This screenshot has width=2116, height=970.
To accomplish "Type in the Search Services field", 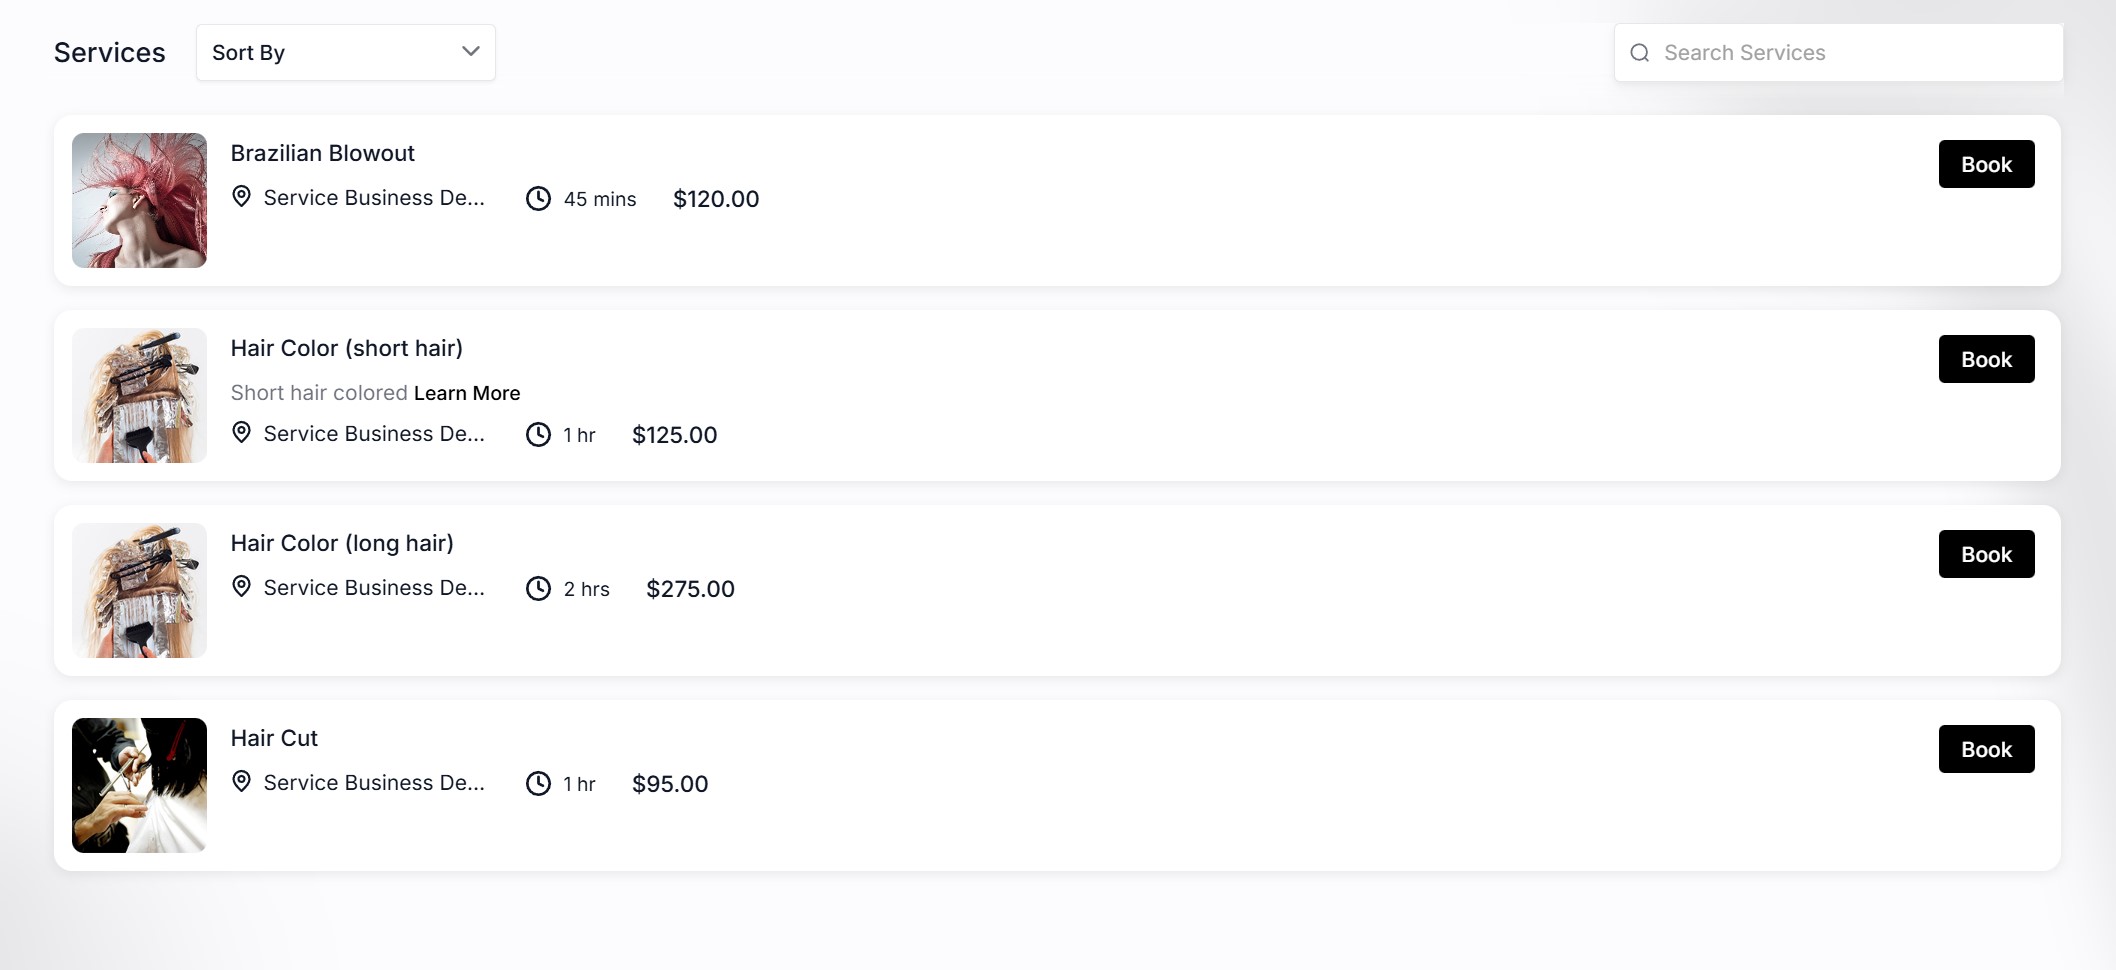I will click(1850, 53).
